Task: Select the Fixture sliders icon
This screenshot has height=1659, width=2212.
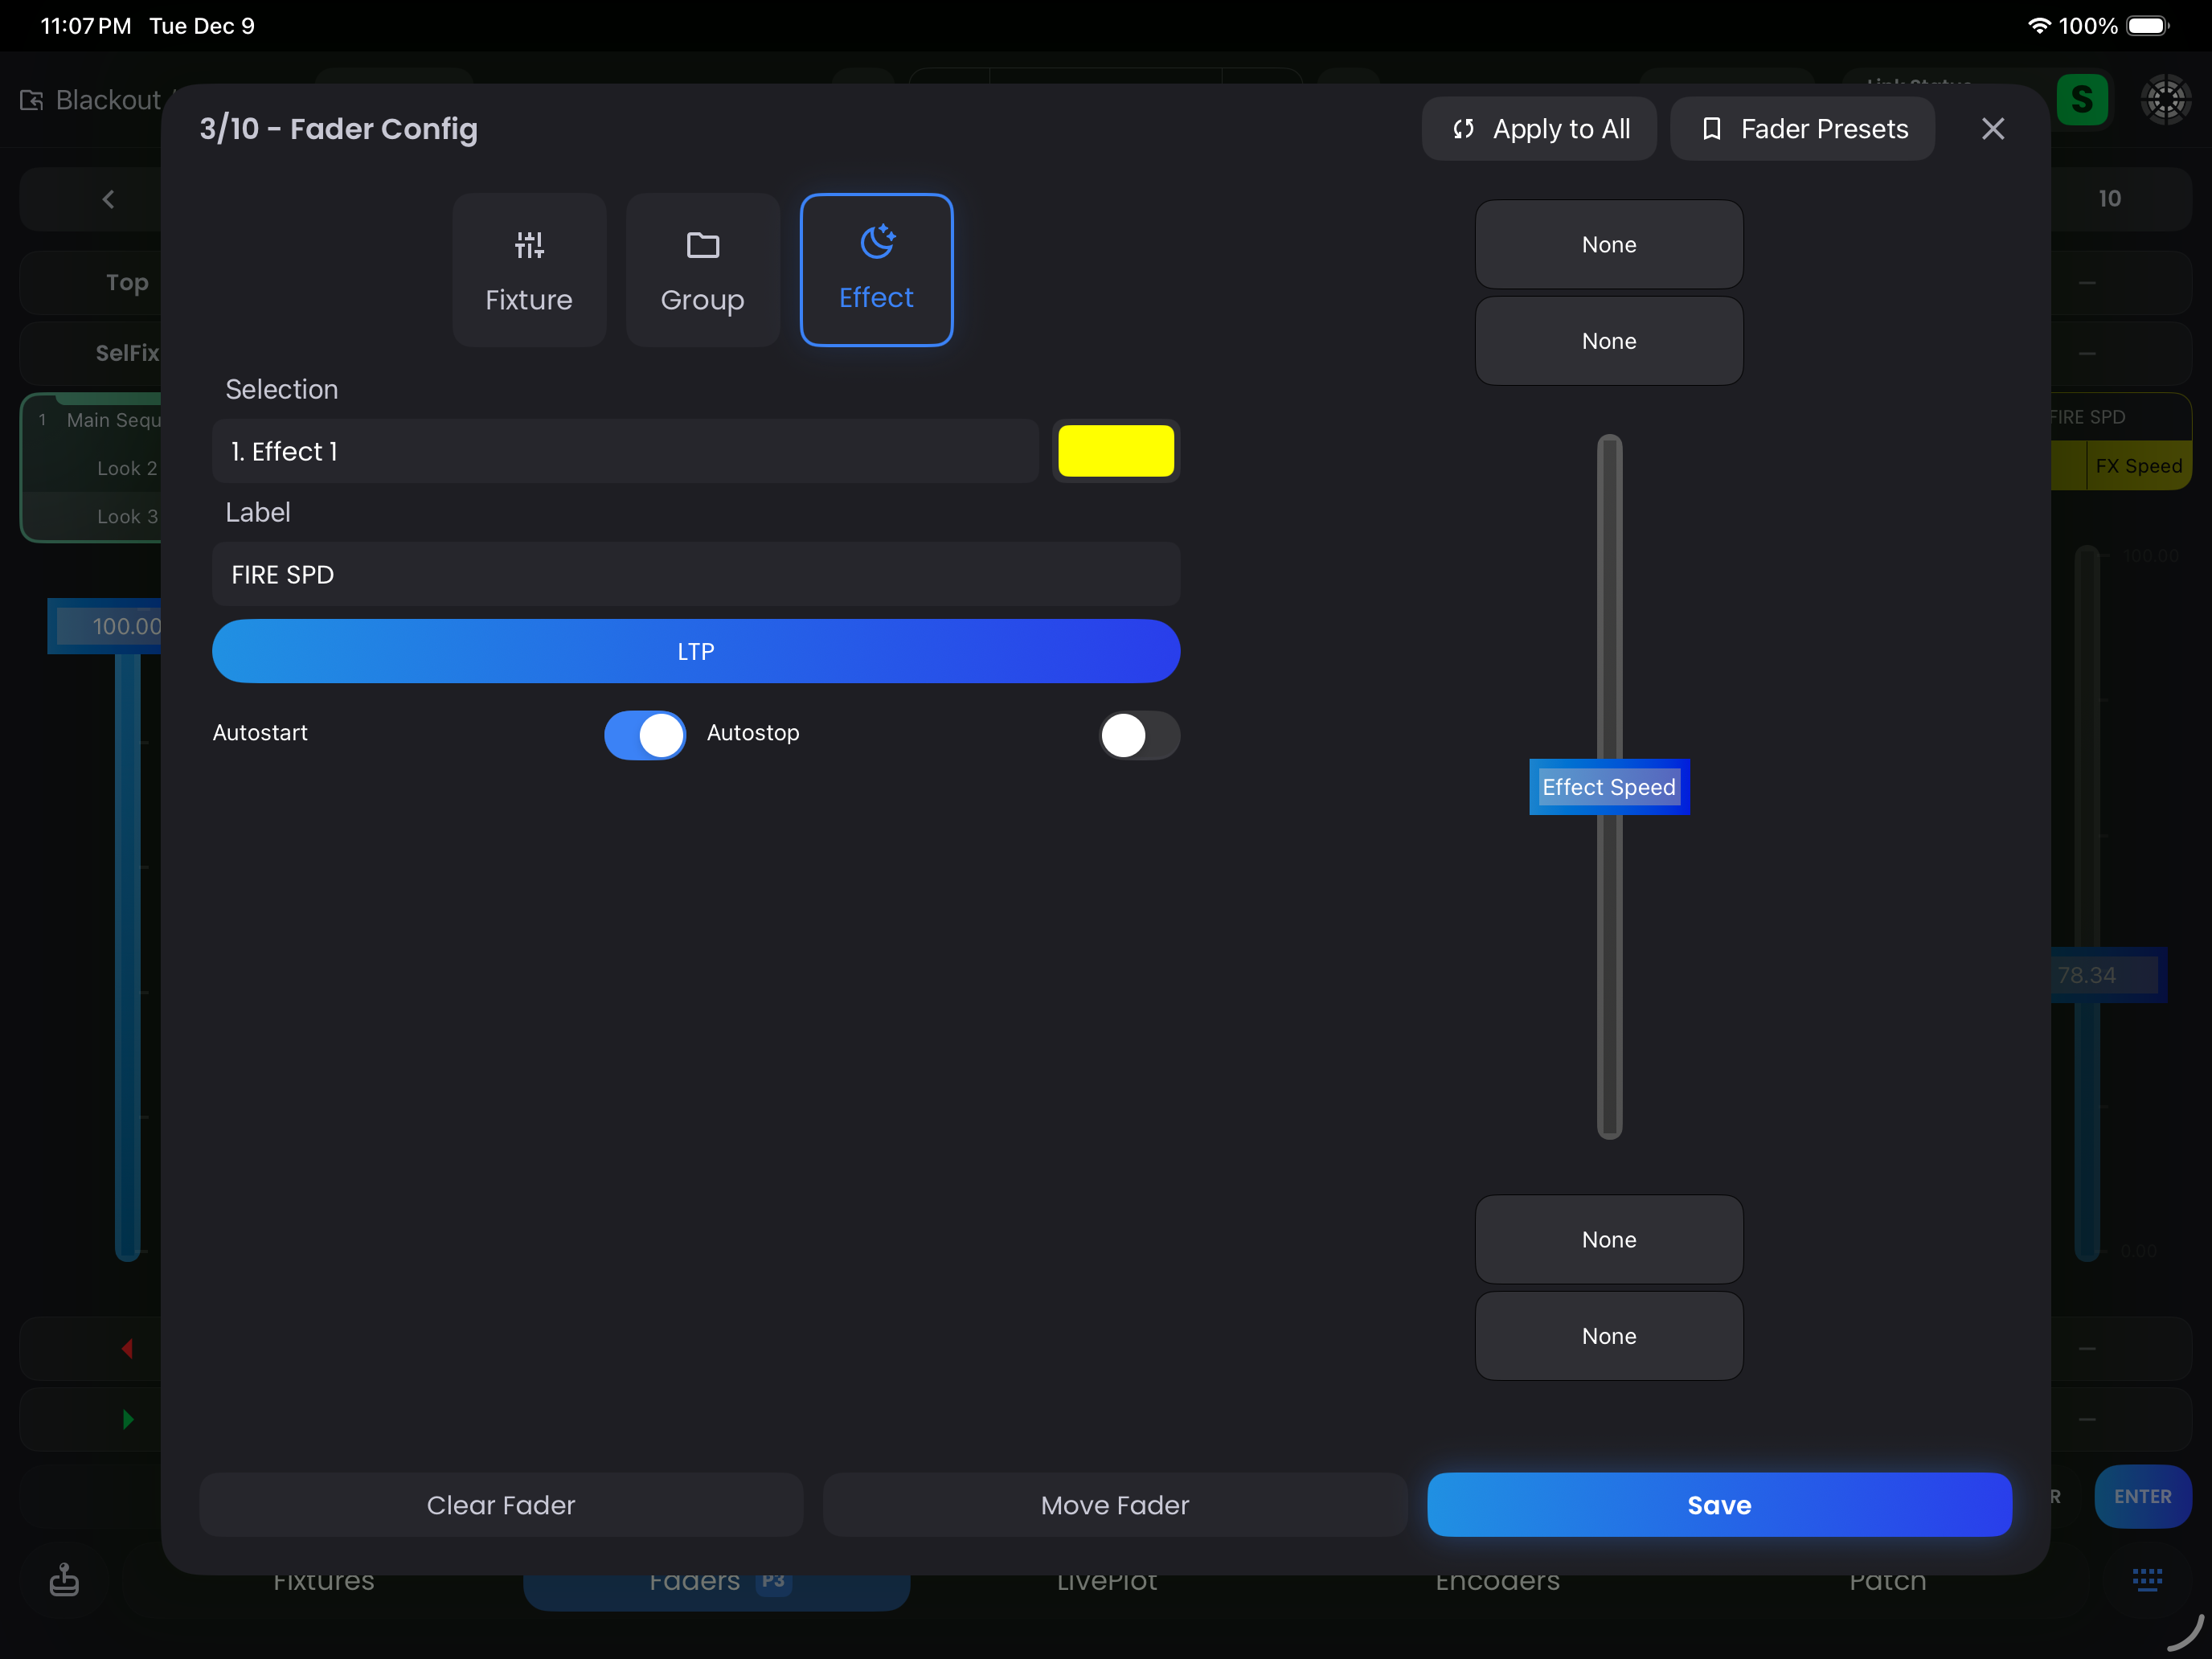Action: click(529, 245)
